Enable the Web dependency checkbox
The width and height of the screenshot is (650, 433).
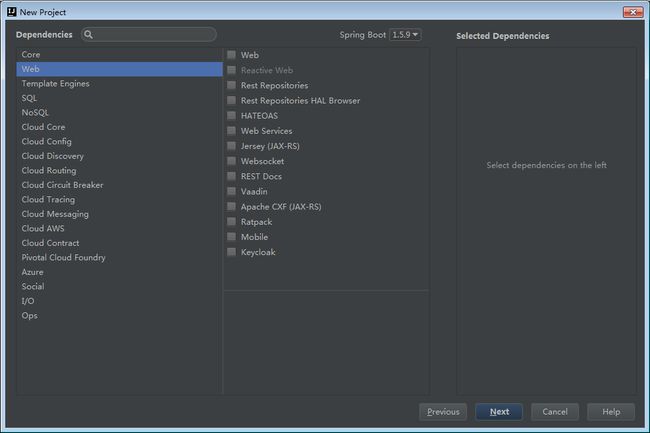[232, 55]
